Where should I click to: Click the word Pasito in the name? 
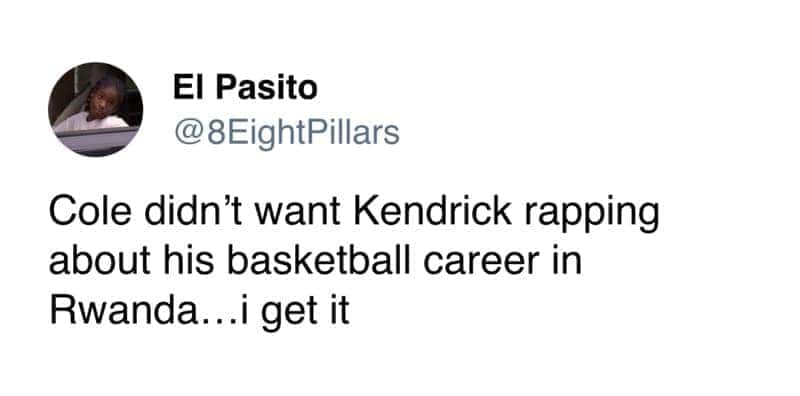(x=266, y=88)
